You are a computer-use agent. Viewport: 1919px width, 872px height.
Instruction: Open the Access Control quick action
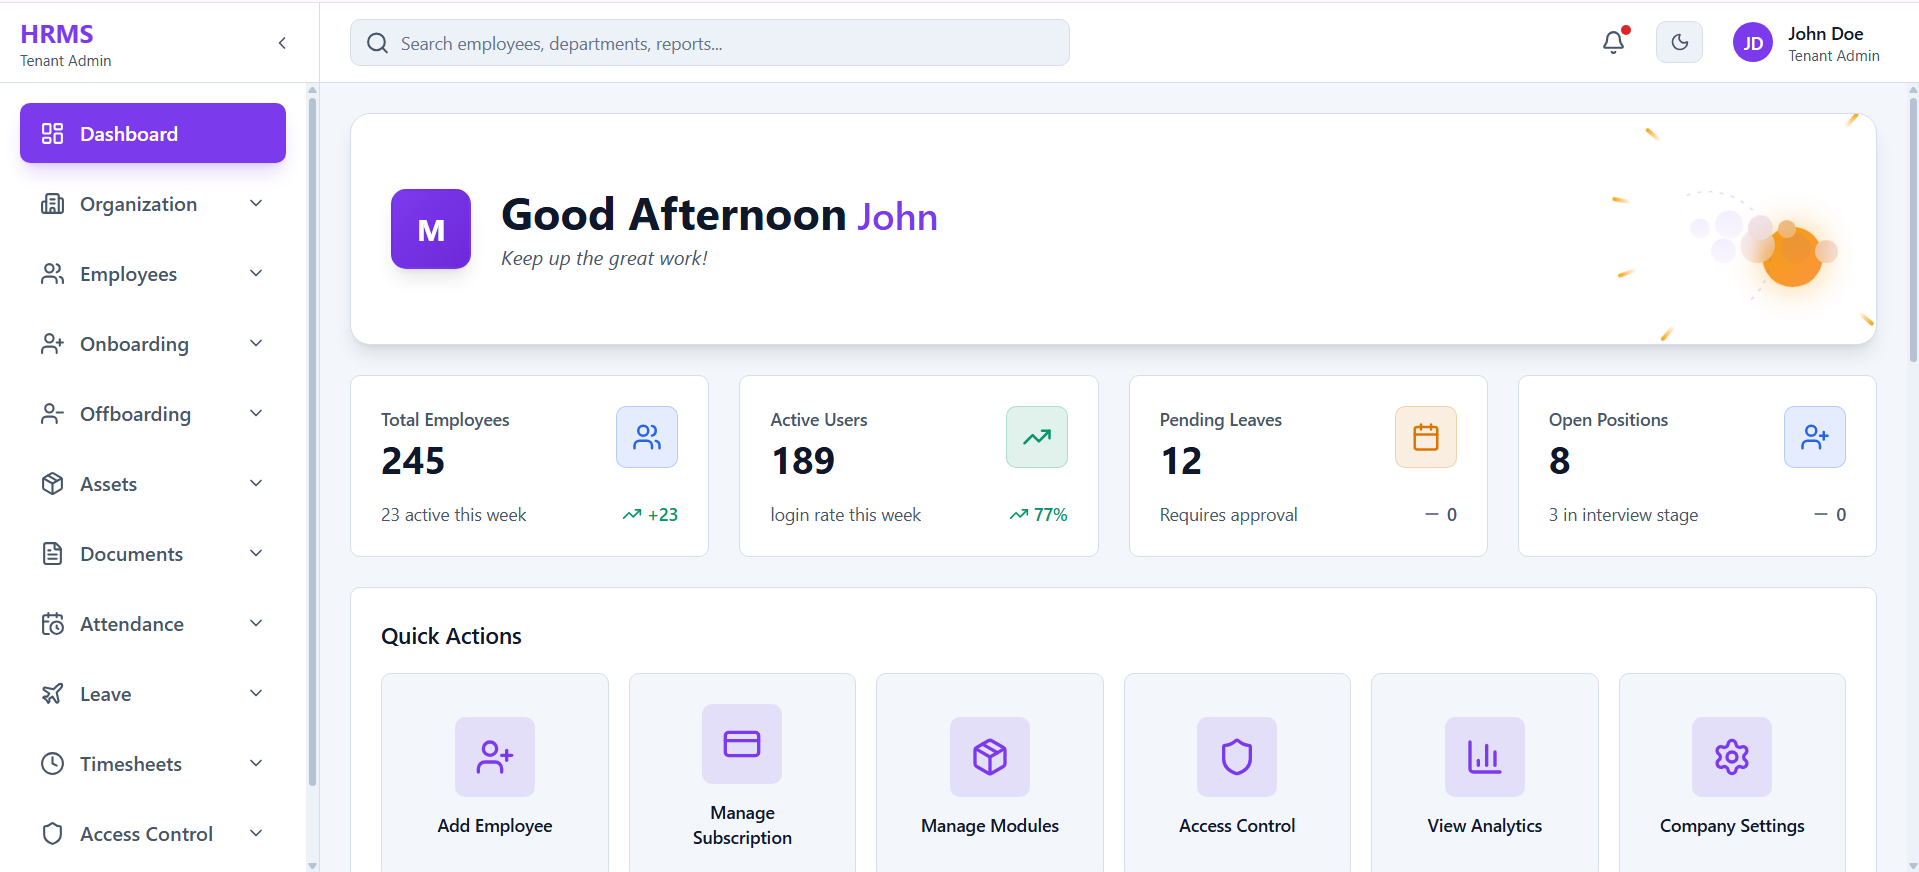[x=1237, y=772]
